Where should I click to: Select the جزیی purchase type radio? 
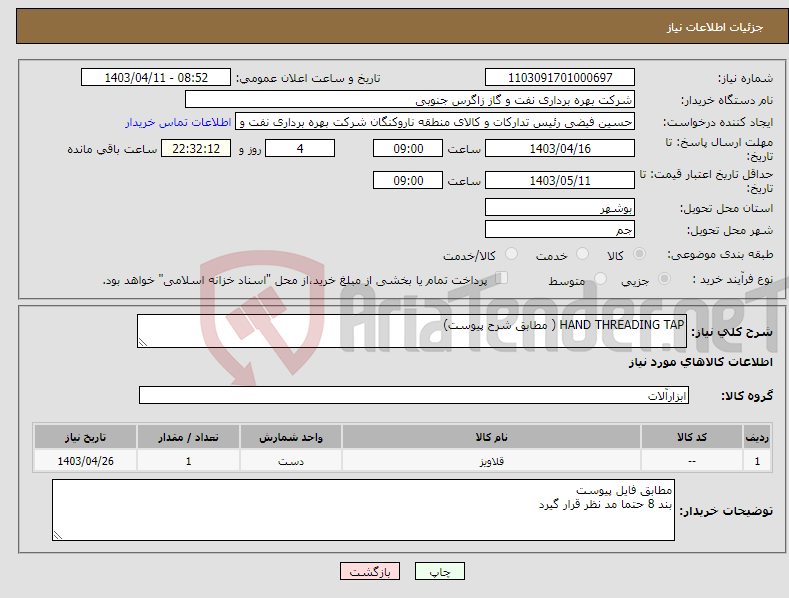[x=664, y=279]
